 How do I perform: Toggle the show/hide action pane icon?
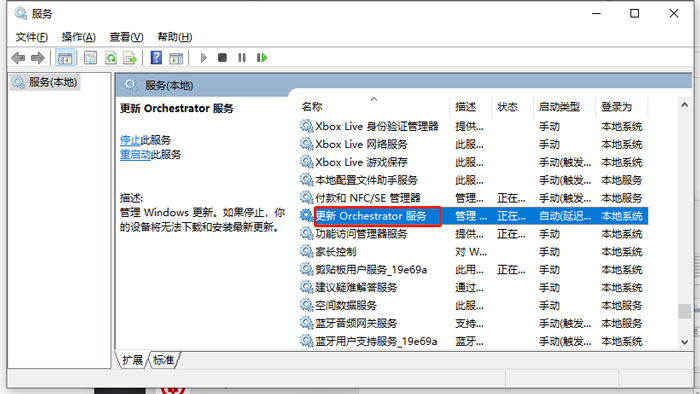[x=176, y=58]
